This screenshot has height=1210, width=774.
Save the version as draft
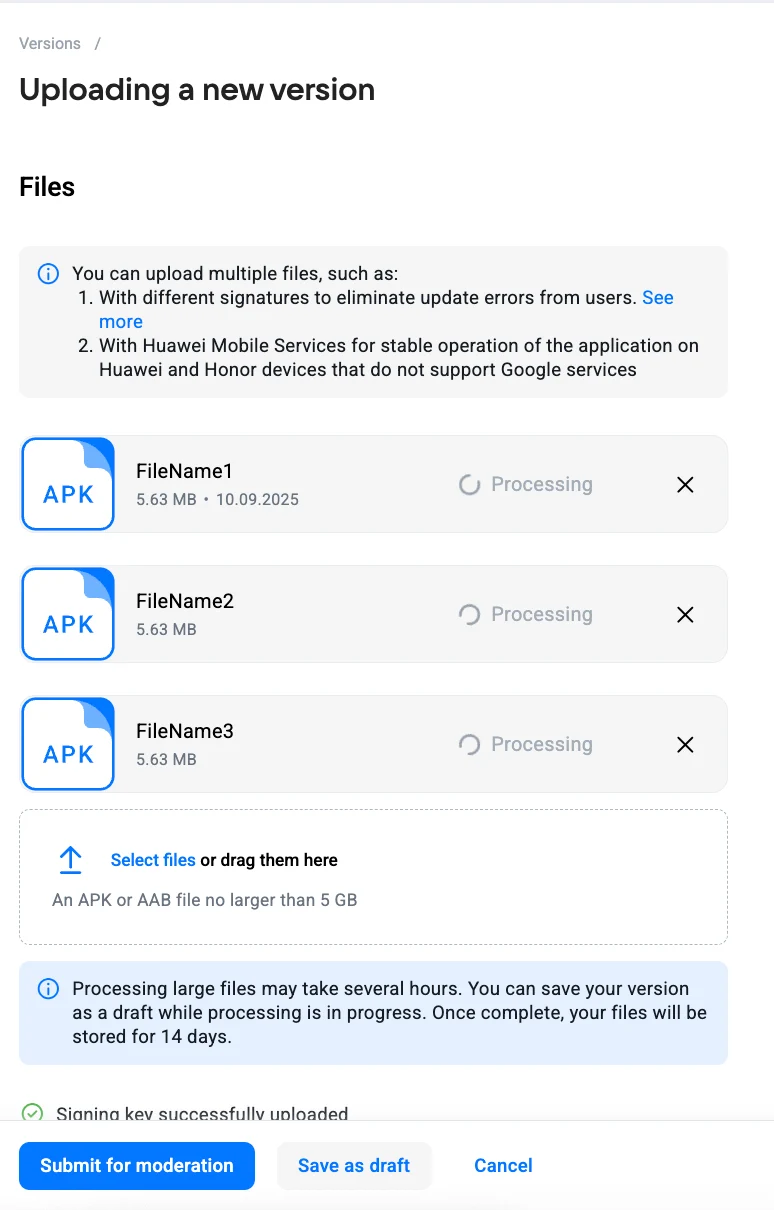coord(354,1166)
